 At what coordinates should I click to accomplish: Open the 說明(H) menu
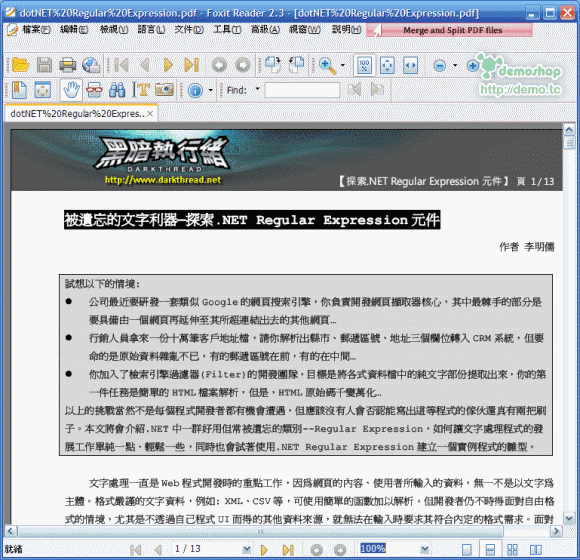[x=346, y=30]
